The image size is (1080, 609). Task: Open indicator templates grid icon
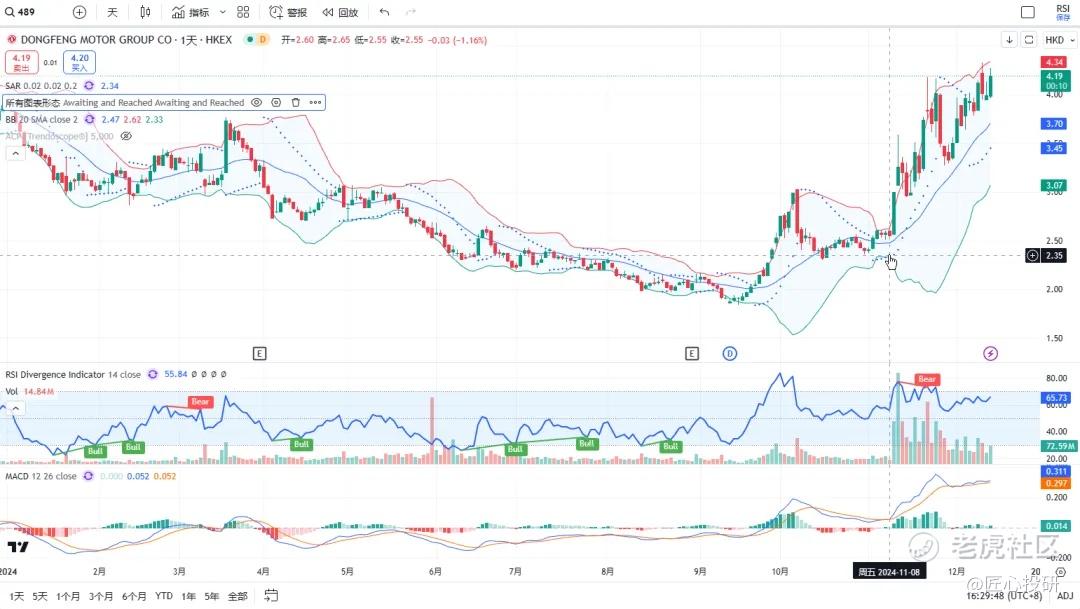click(x=243, y=12)
